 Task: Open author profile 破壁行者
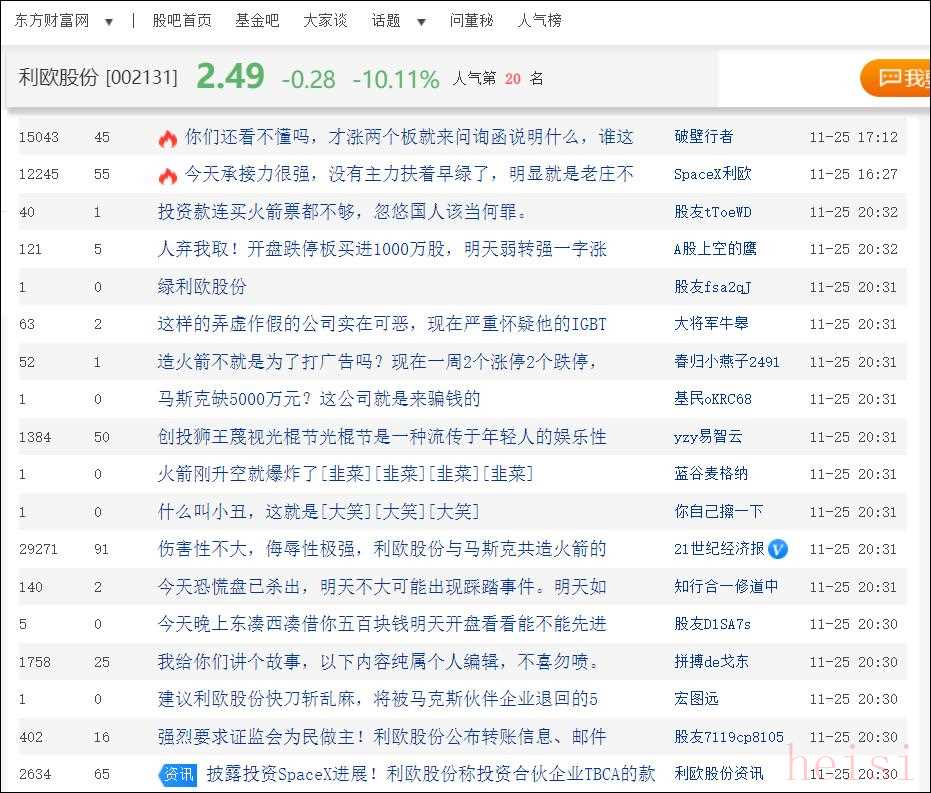[703, 137]
